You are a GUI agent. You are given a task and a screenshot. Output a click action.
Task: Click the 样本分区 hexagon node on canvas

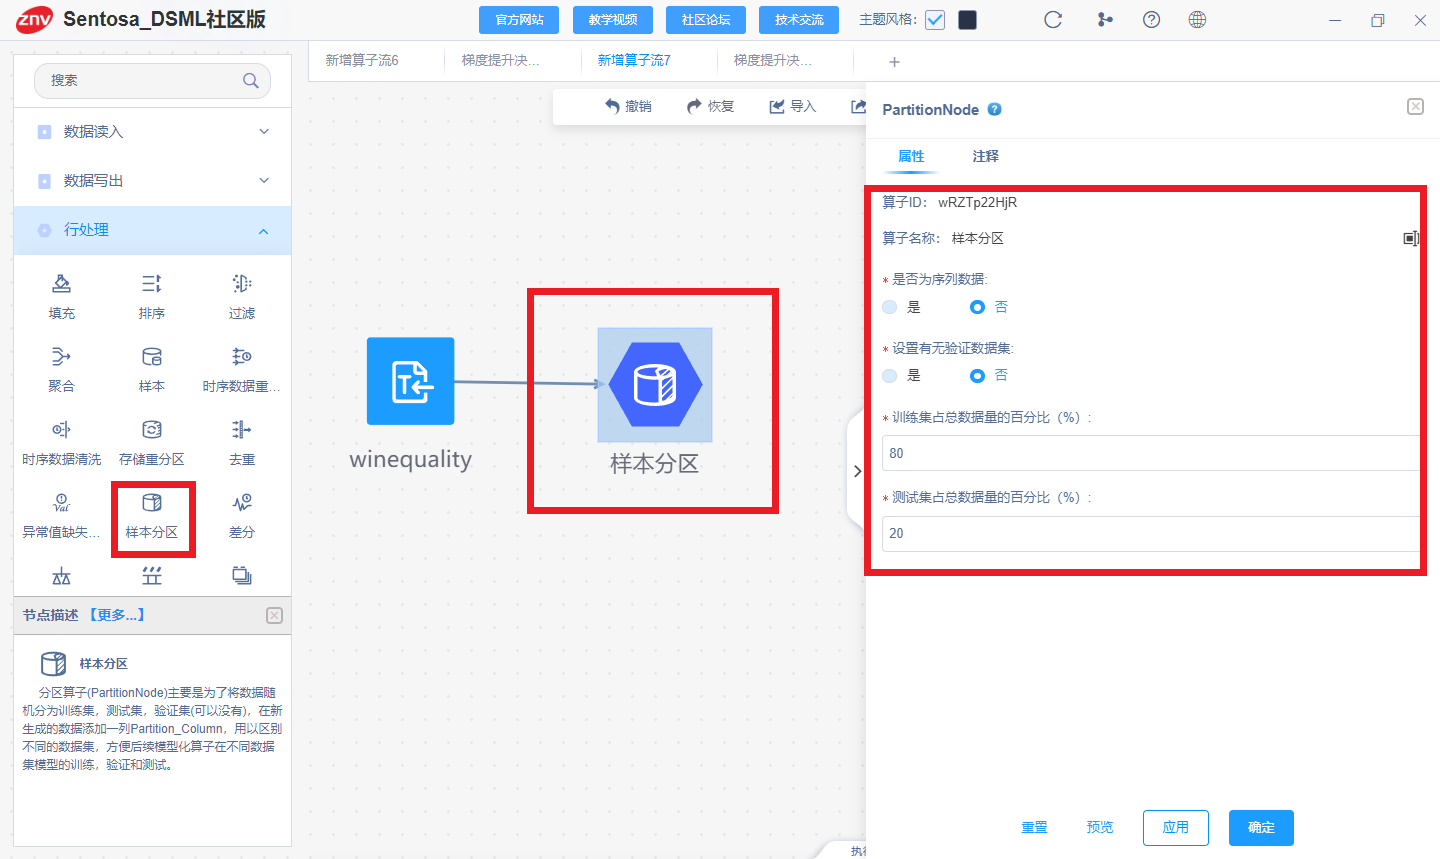tap(655, 385)
